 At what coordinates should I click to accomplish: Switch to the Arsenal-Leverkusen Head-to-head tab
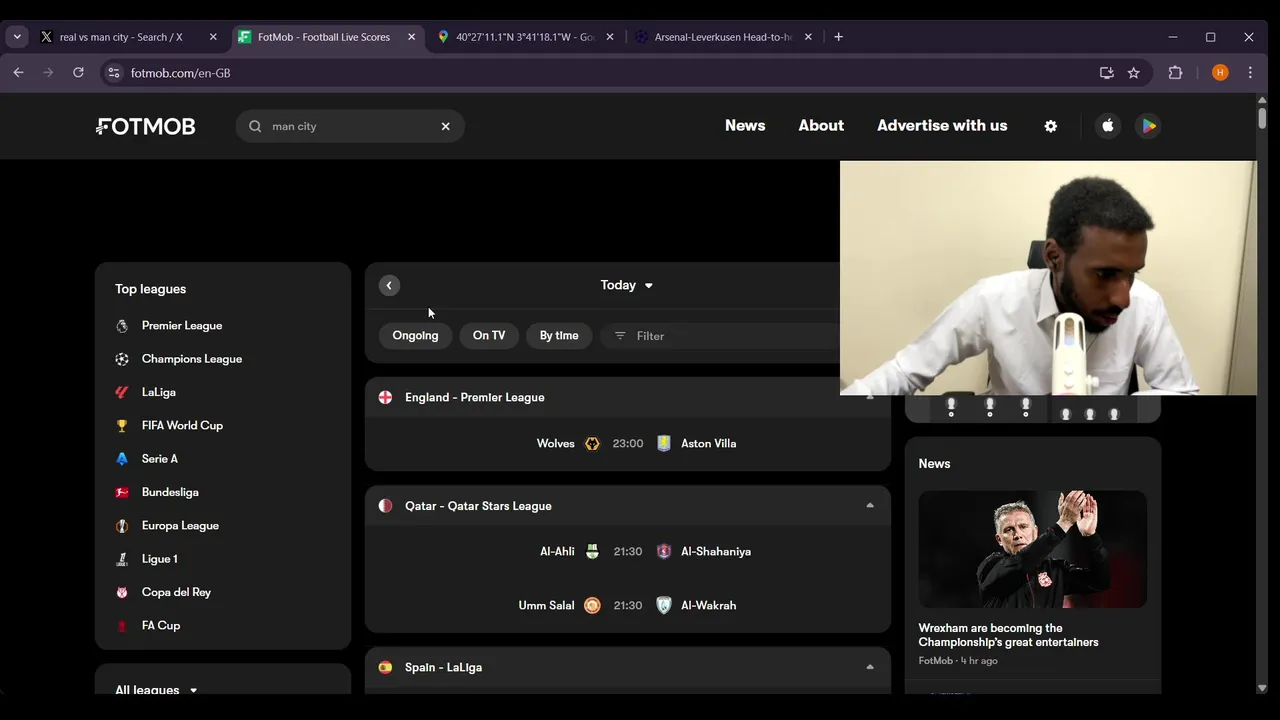point(722,37)
